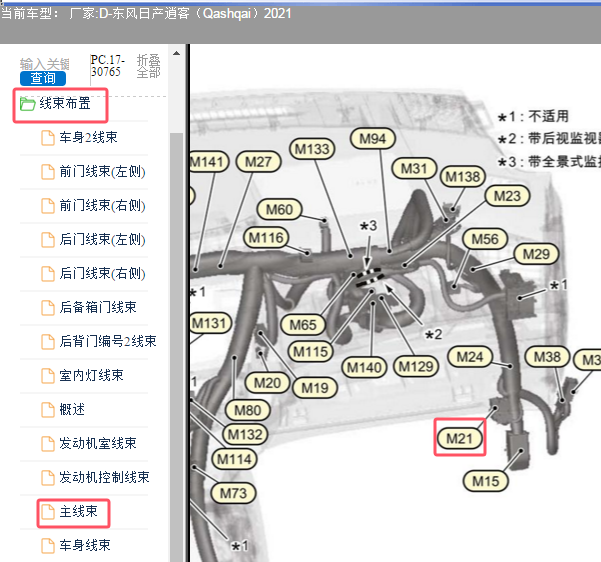Open 后背门编号2线束 entry
Image resolution: width=601 pixels, height=562 pixels.
tap(108, 341)
